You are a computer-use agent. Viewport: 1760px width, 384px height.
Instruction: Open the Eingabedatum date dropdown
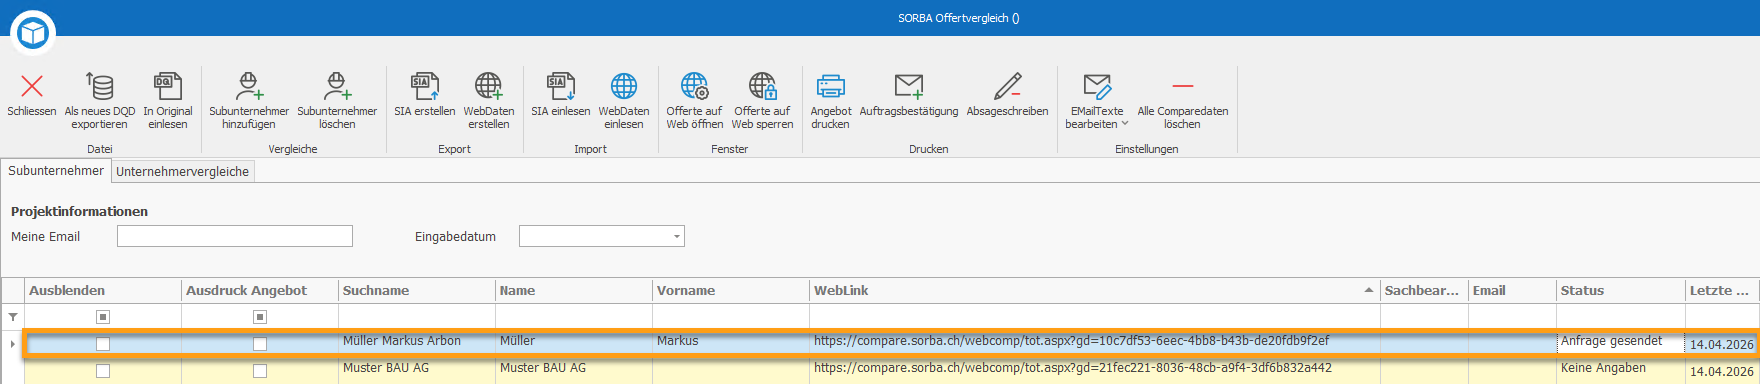point(677,237)
